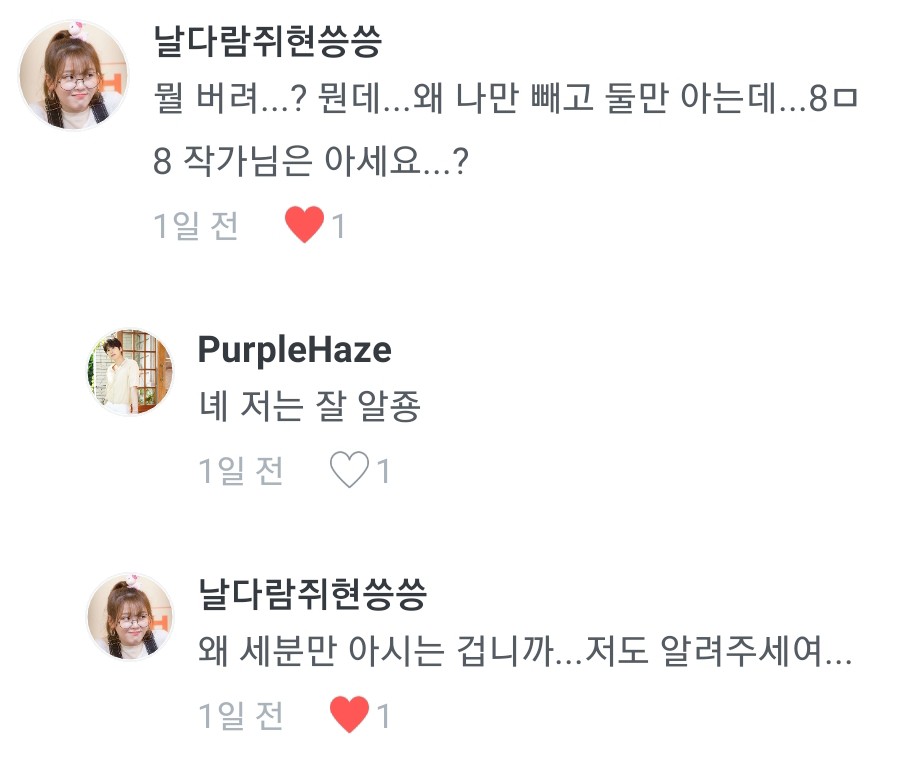Click the '1일 전' timestamp under PurpleHaze's reply
The image size is (904, 759).
[241, 470]
